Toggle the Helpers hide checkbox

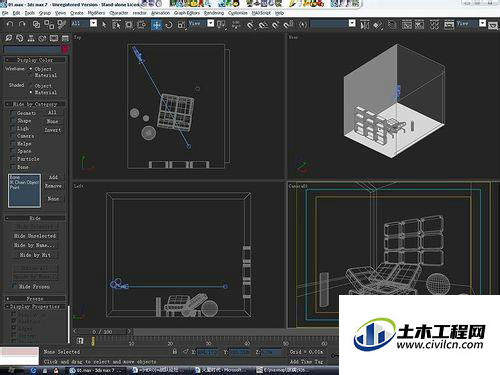[13, 144]
